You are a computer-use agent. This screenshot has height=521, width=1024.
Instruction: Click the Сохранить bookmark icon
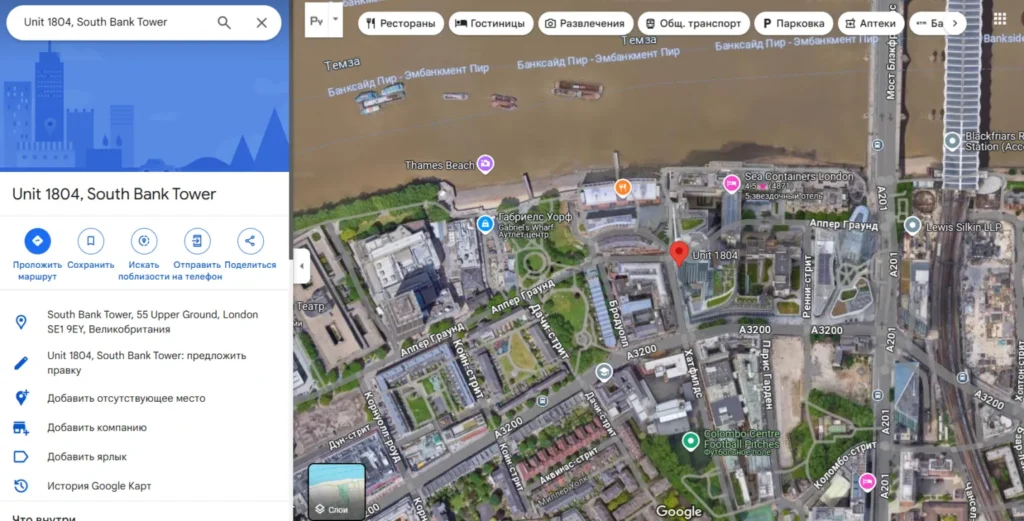91,241
